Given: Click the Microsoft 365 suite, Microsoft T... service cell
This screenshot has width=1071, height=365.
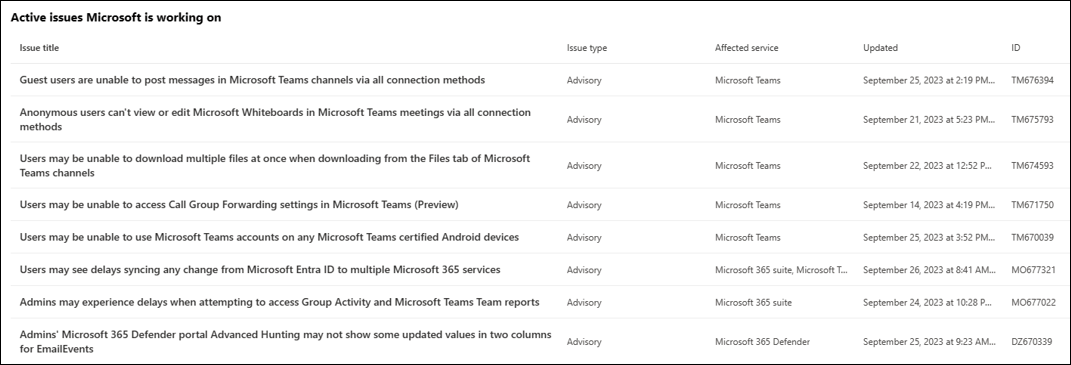Looking at the screenshot, I should [781, 270].
